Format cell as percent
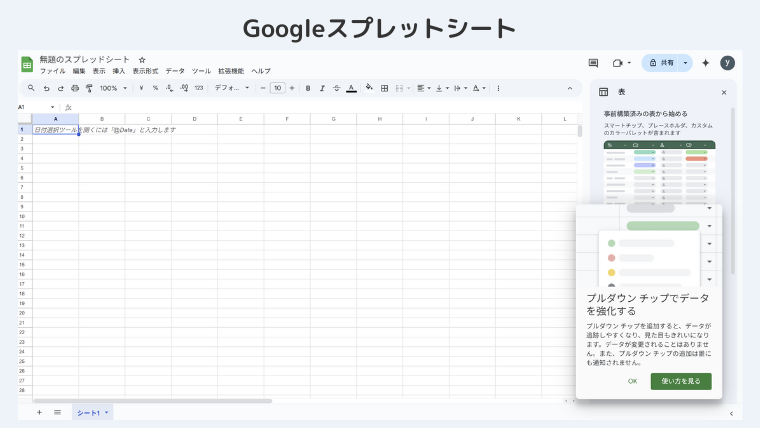 point(155,88)
